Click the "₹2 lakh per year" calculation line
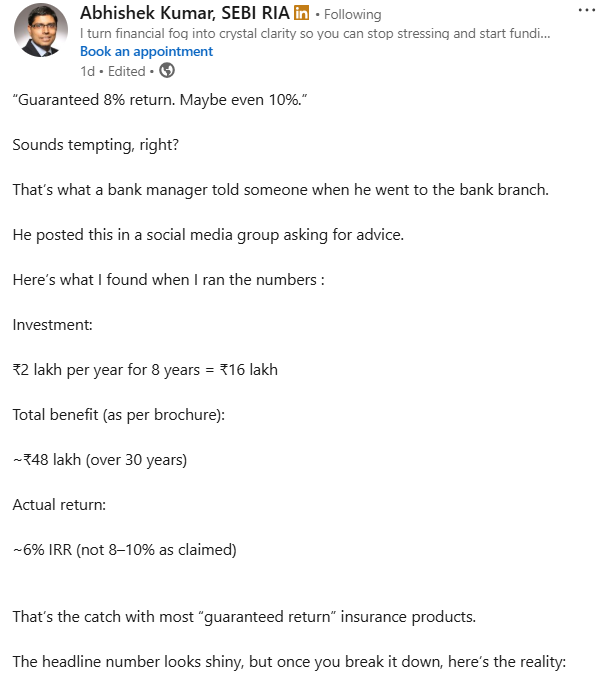The image size is (610, 684). click(145, 370)
